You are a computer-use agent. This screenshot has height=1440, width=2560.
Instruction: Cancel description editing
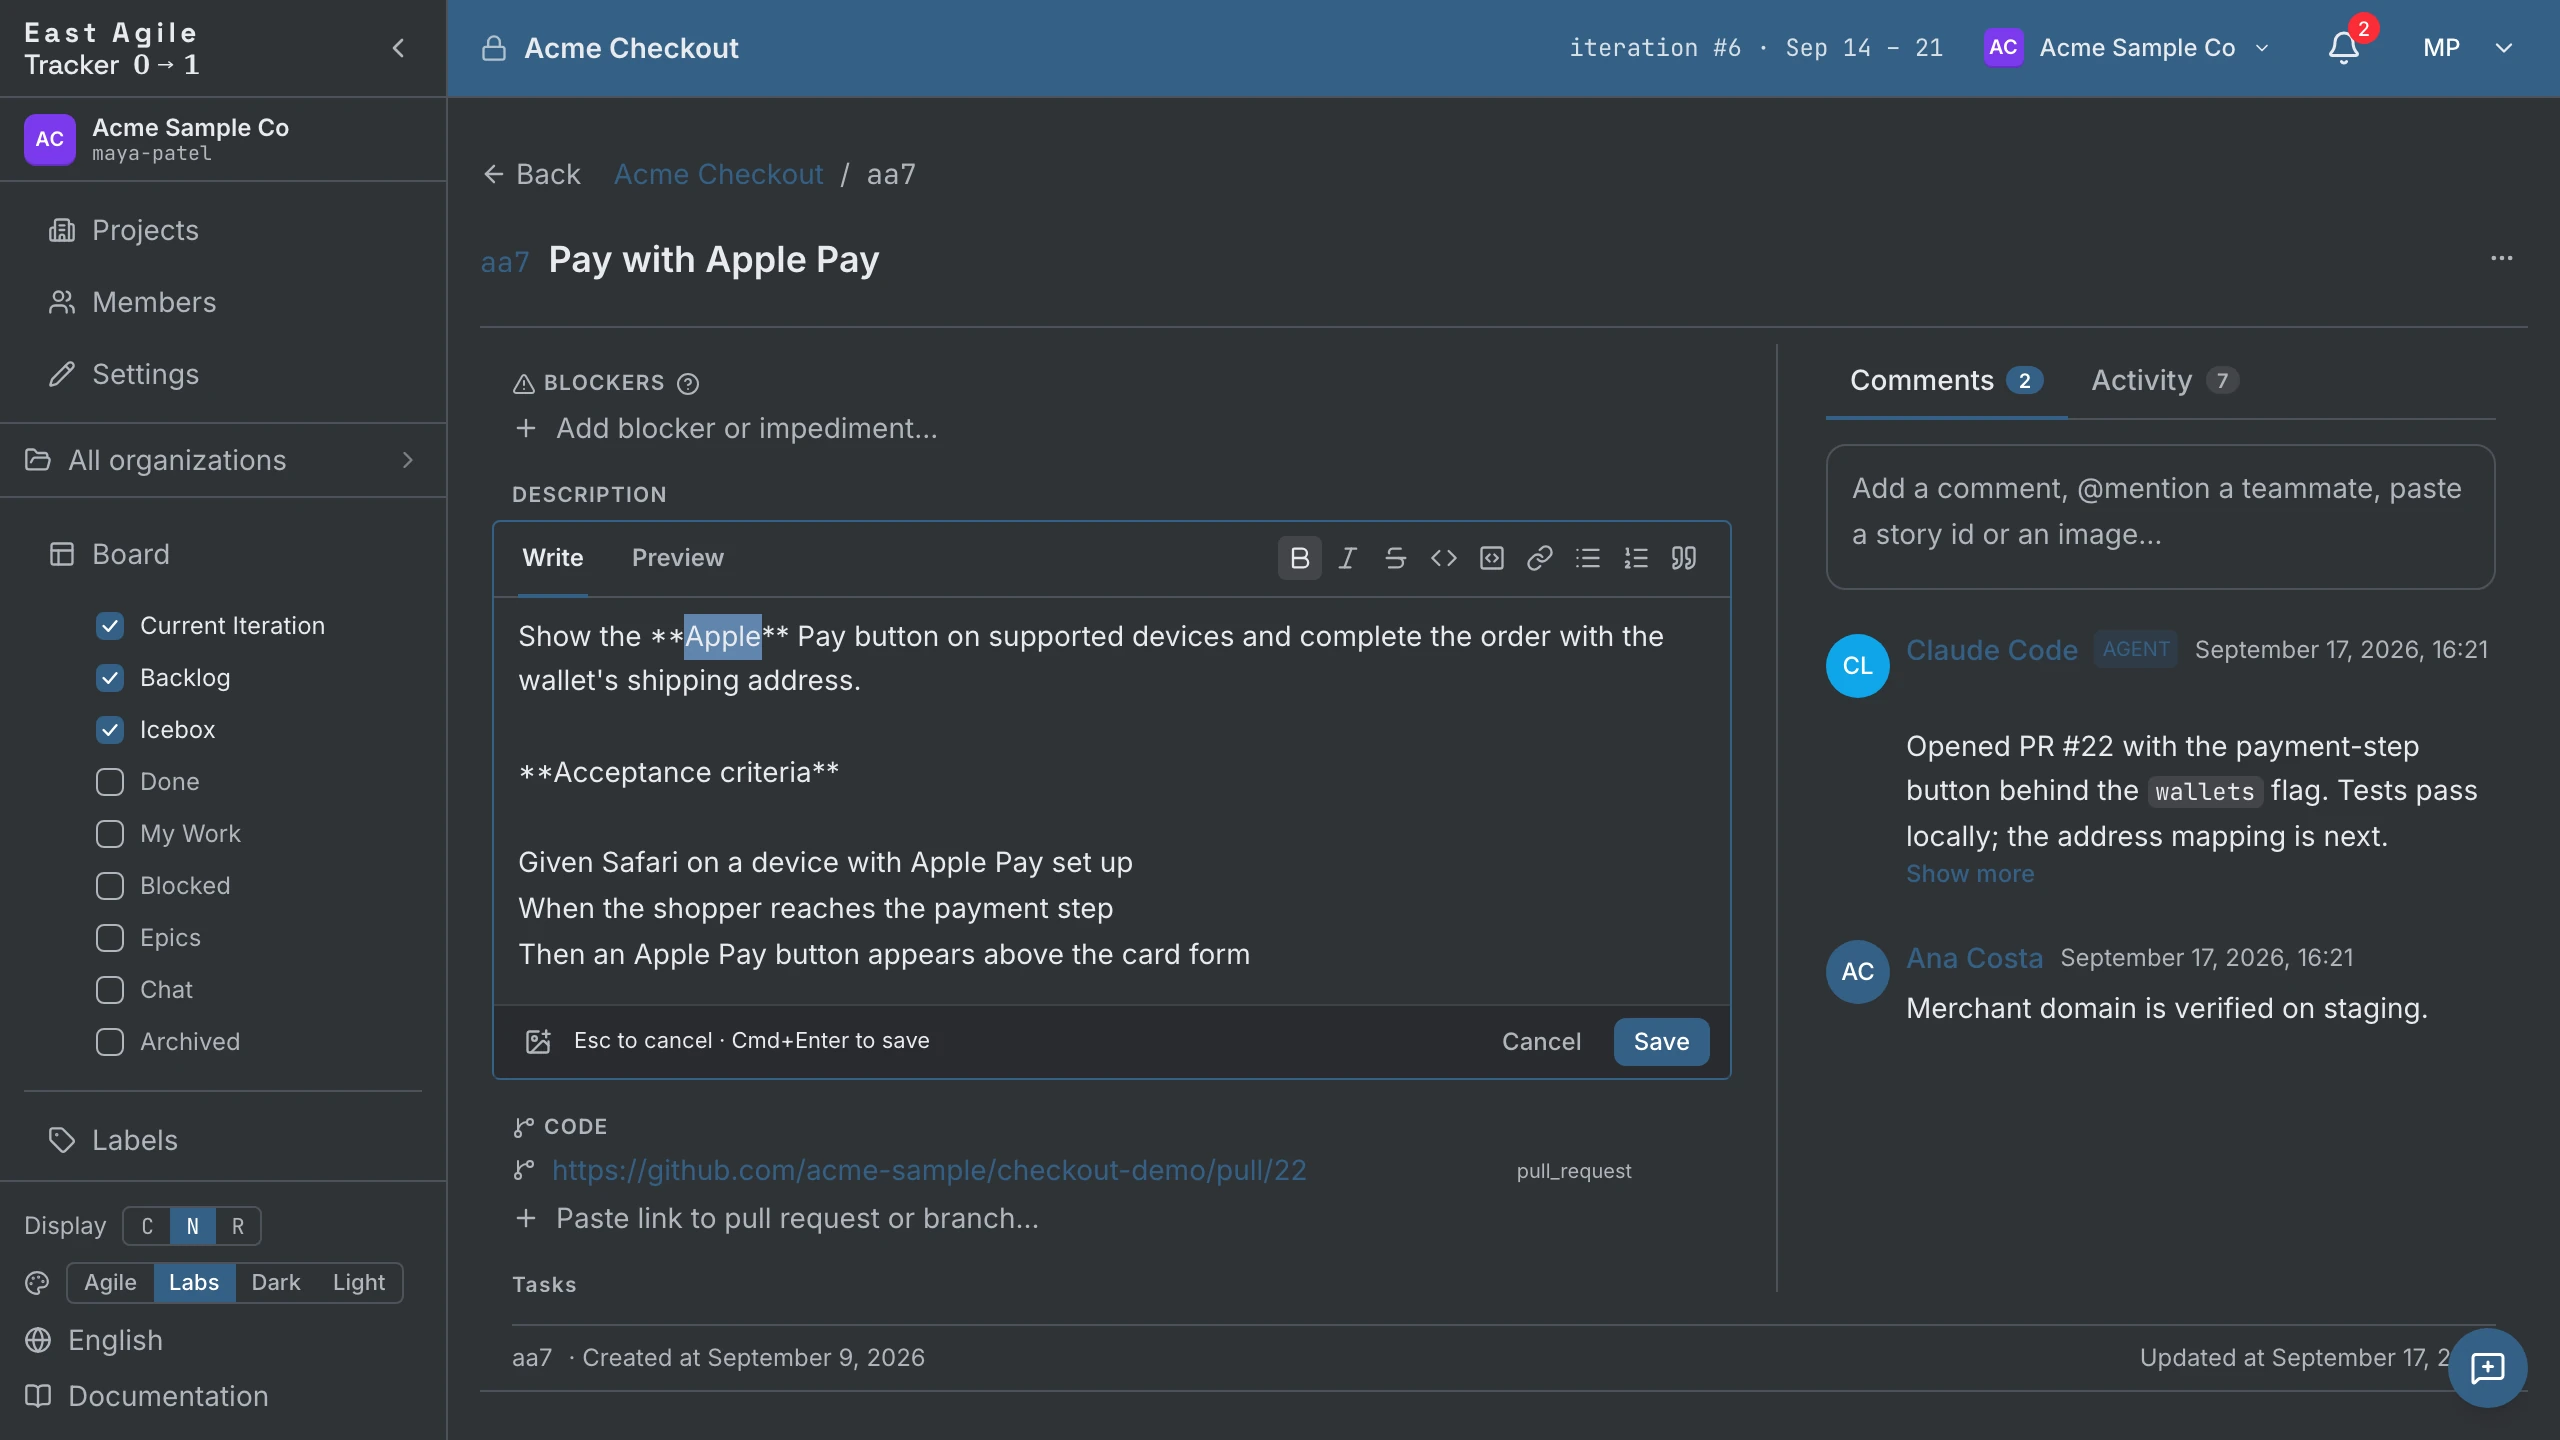click(1541, 1042)
